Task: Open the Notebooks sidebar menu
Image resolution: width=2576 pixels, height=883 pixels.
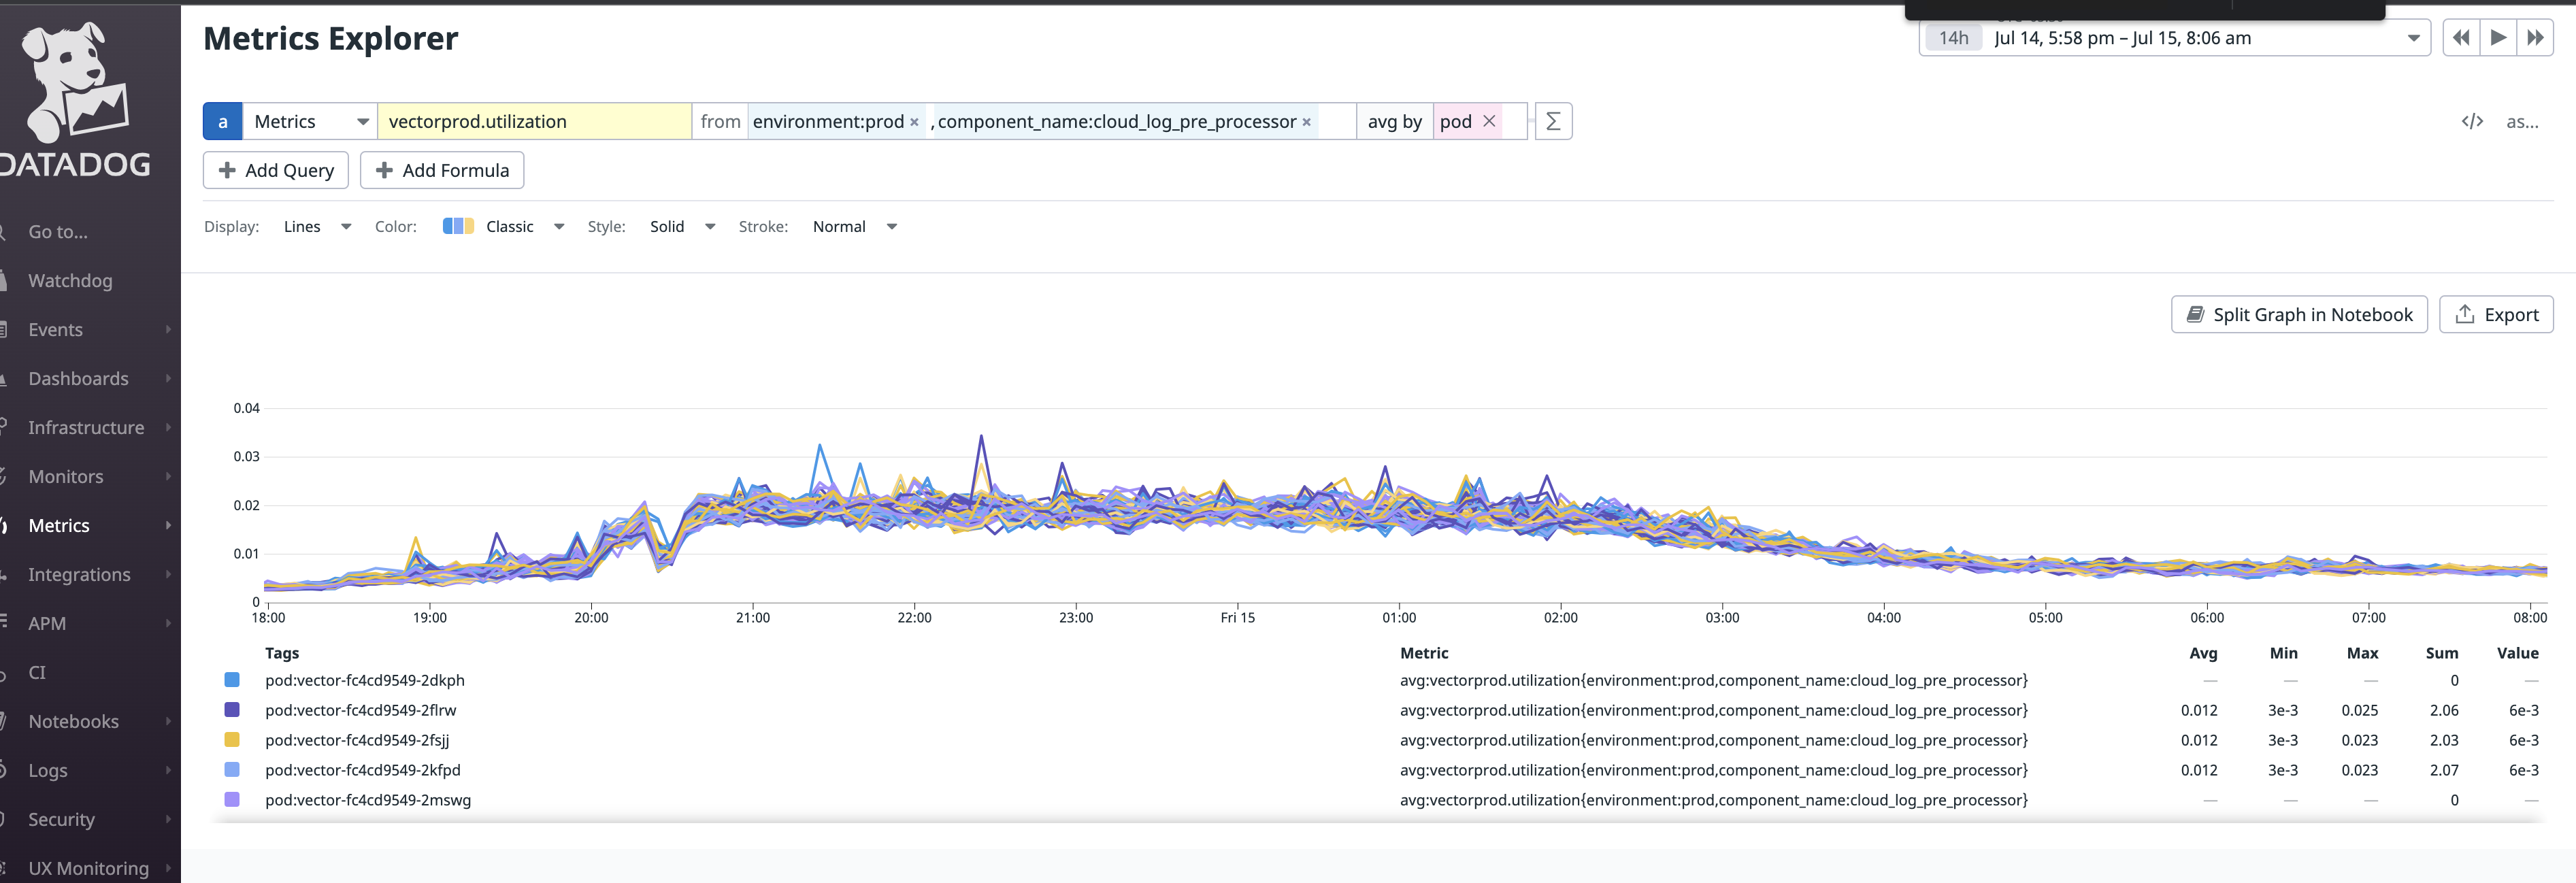Action: point(90,722)
